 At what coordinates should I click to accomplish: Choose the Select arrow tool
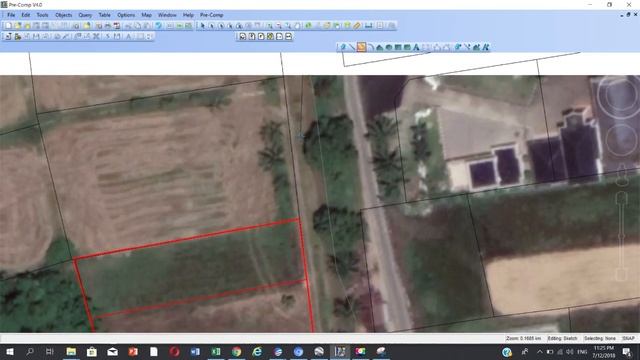pyautogui.click(x=202, y=25)
